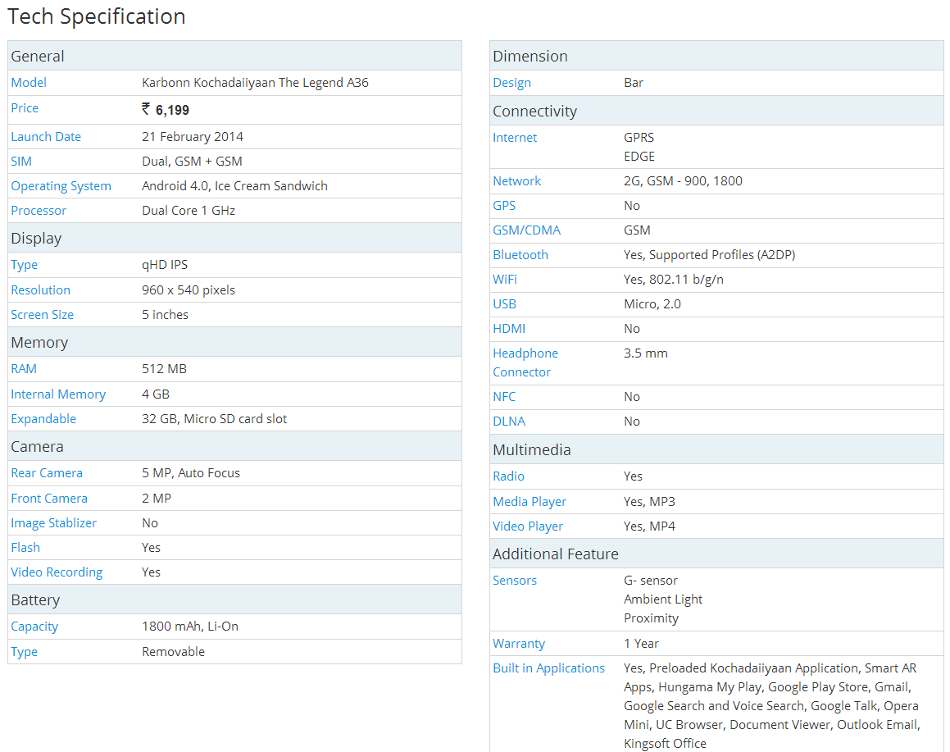
Task: Click 'Yes, Supported Profiles (A2DP)' value
Action: (x=709, y=255)
